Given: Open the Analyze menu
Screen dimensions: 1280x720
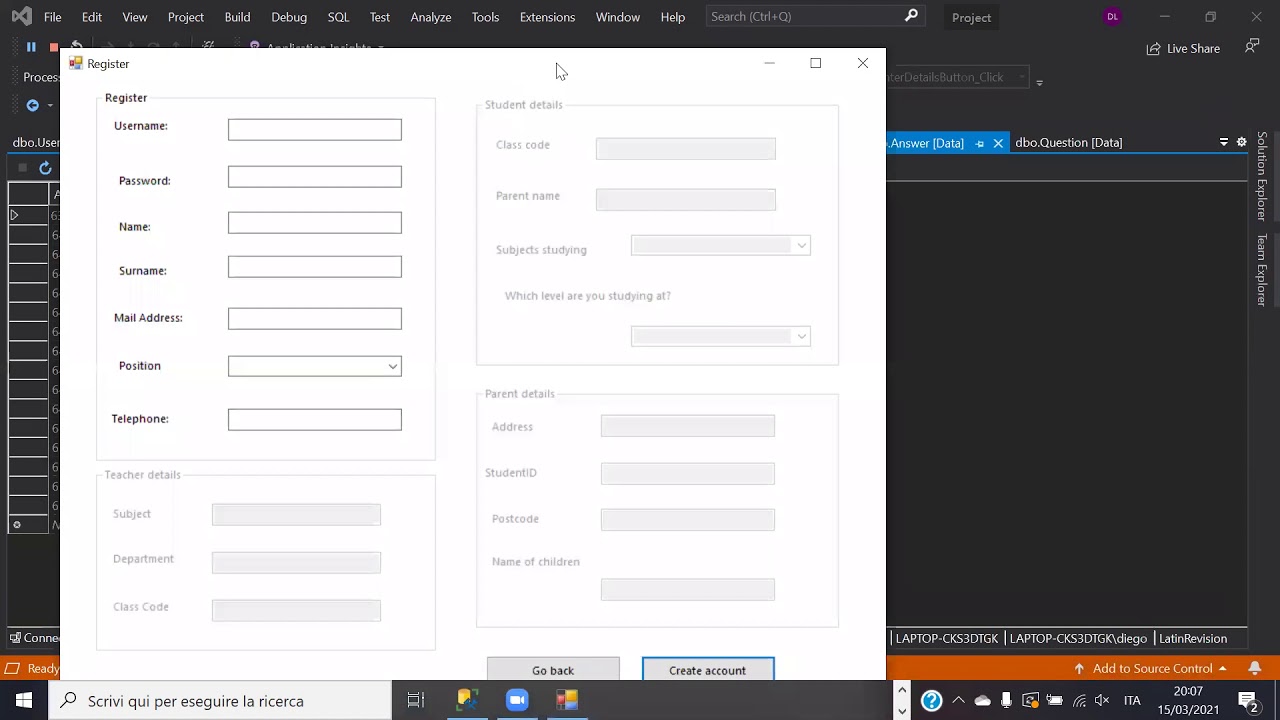Looking at the screenshot, I should click(x=430, y=17).
